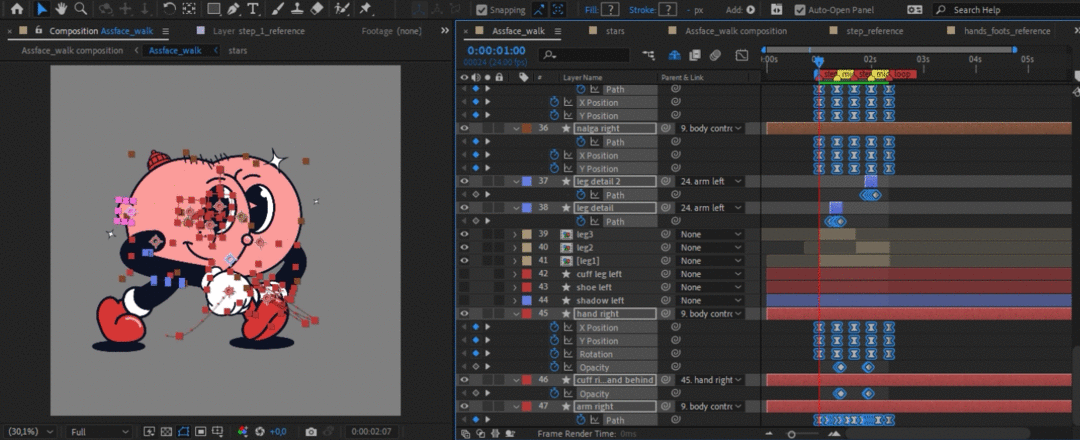Open the step_reference timeline tab
1080x440 pixels.
tap(875, 31)
